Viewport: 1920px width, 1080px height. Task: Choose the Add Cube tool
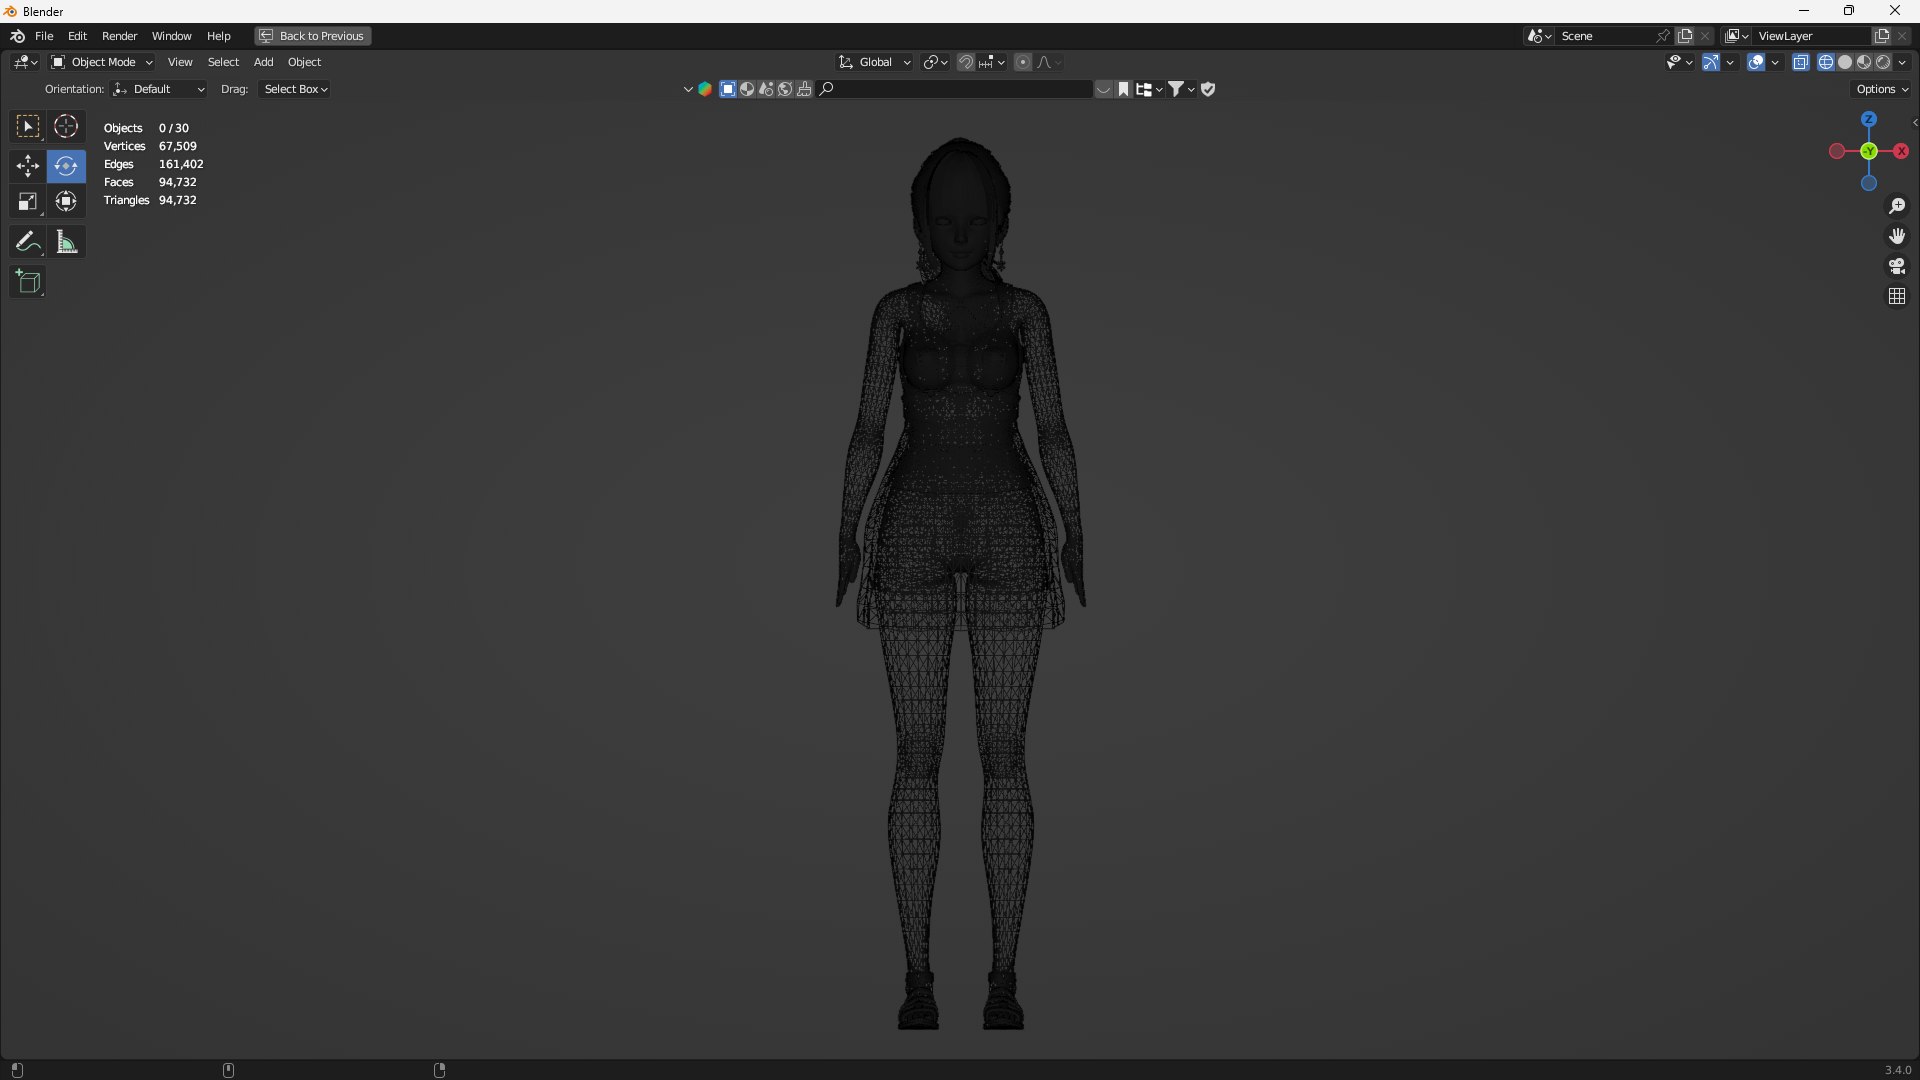28,282
